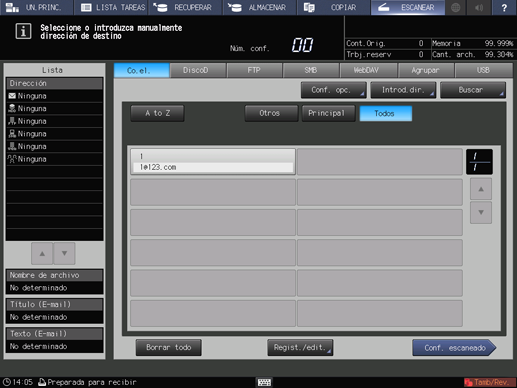Viewport: 517px width, 388px height.
Task: Switch to the Agrupar tab
Action: click(x=426, y=70)
